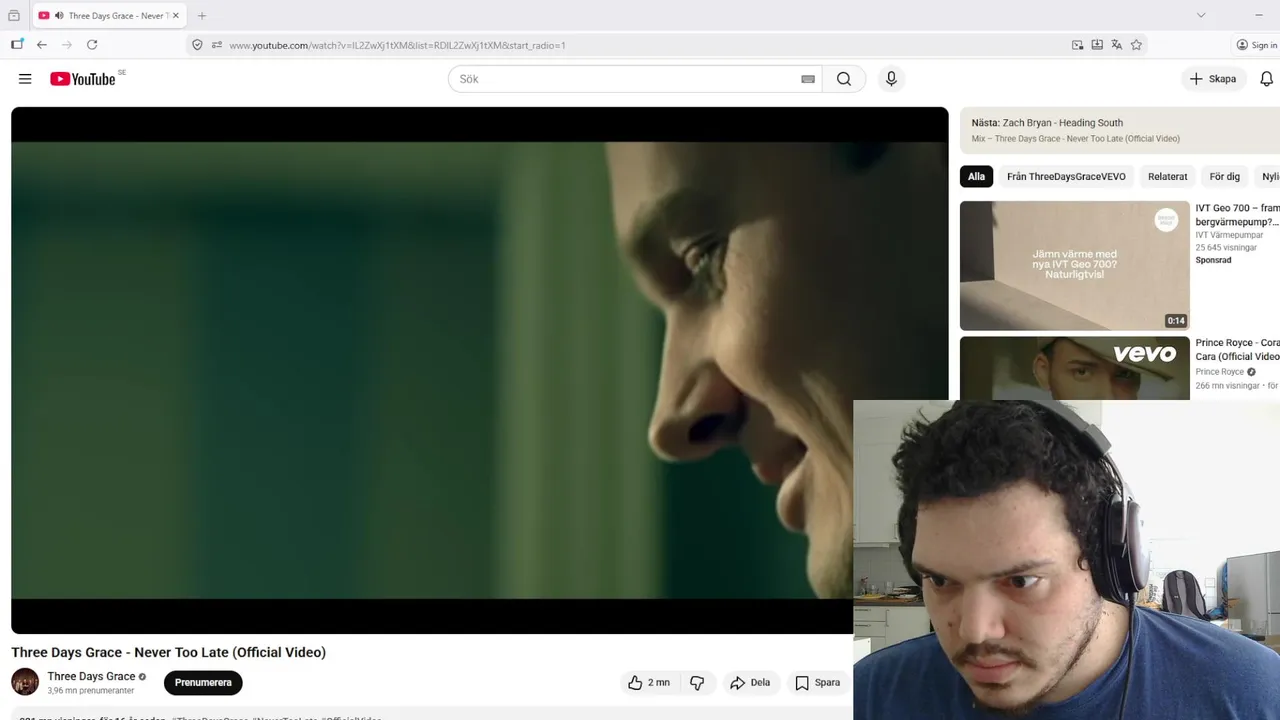Image resolution: width=1280 pixels, height=720 pixels.
Task: Click the Three Days Grace browser tab
Action: click(x=109, y=15)
